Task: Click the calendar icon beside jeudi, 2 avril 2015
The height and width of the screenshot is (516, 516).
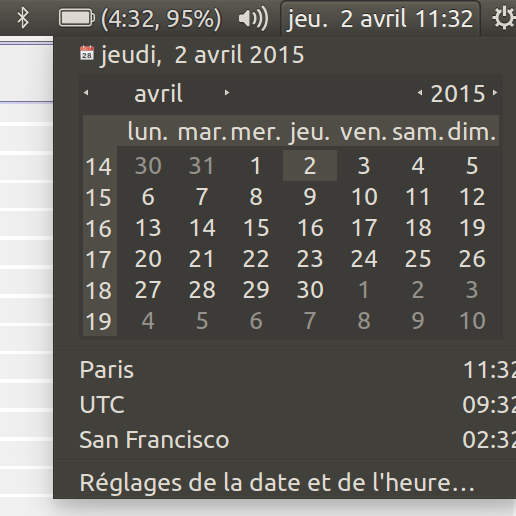Action: pos(87,53)
